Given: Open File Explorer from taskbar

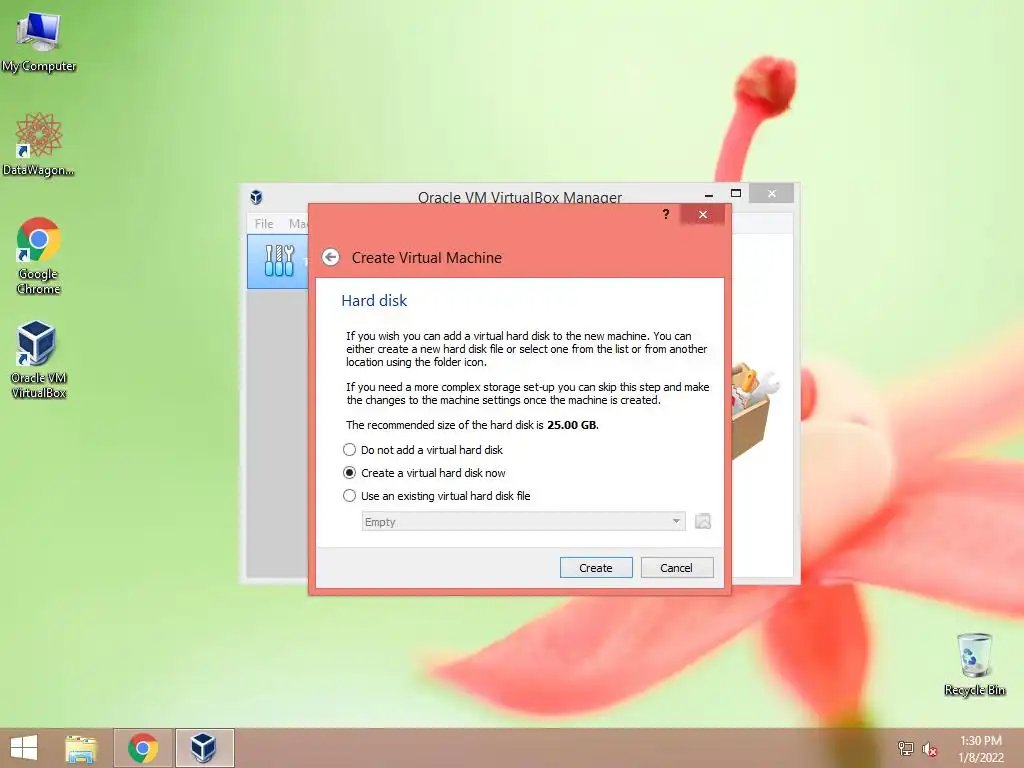Looking at the screenshot, I should 81,748.
